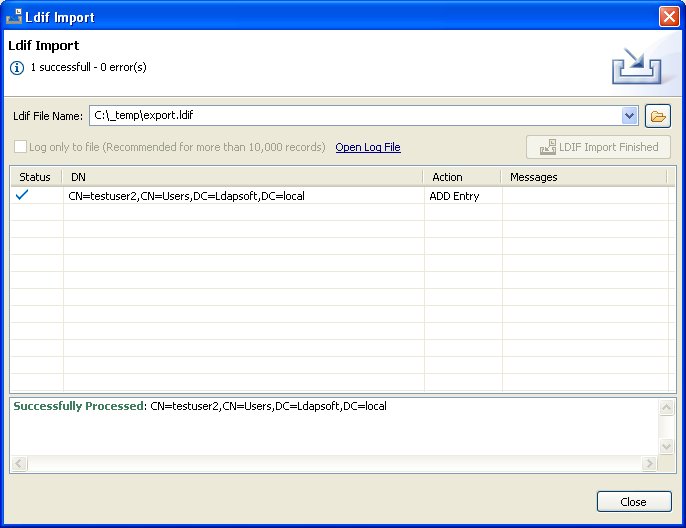686x528 pixels.
Task: Click the large import tray icon
Action: (637, 65)
